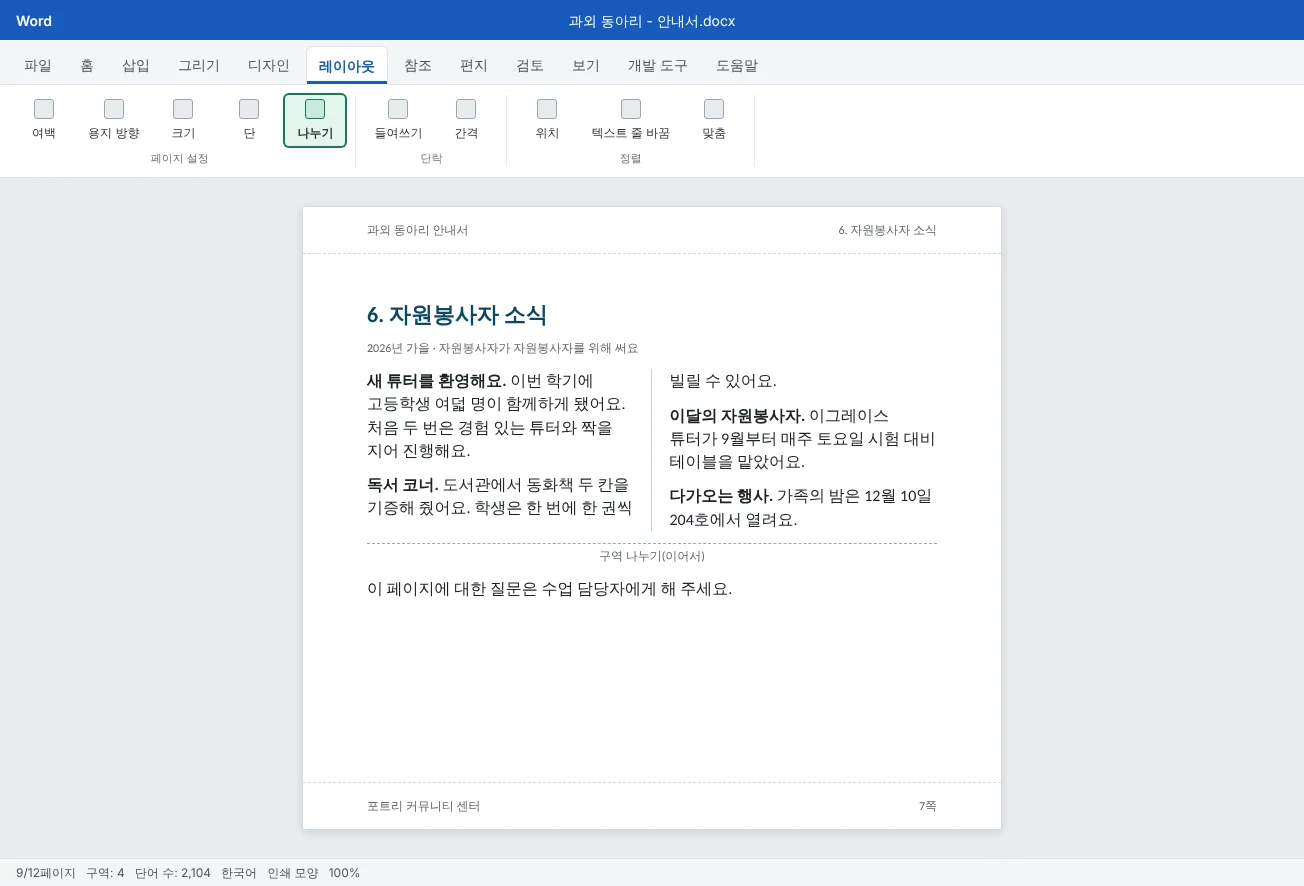Click the bold text 독서 코너.
The width and height of the screenshot is (1304, 886).
[403, 485]
